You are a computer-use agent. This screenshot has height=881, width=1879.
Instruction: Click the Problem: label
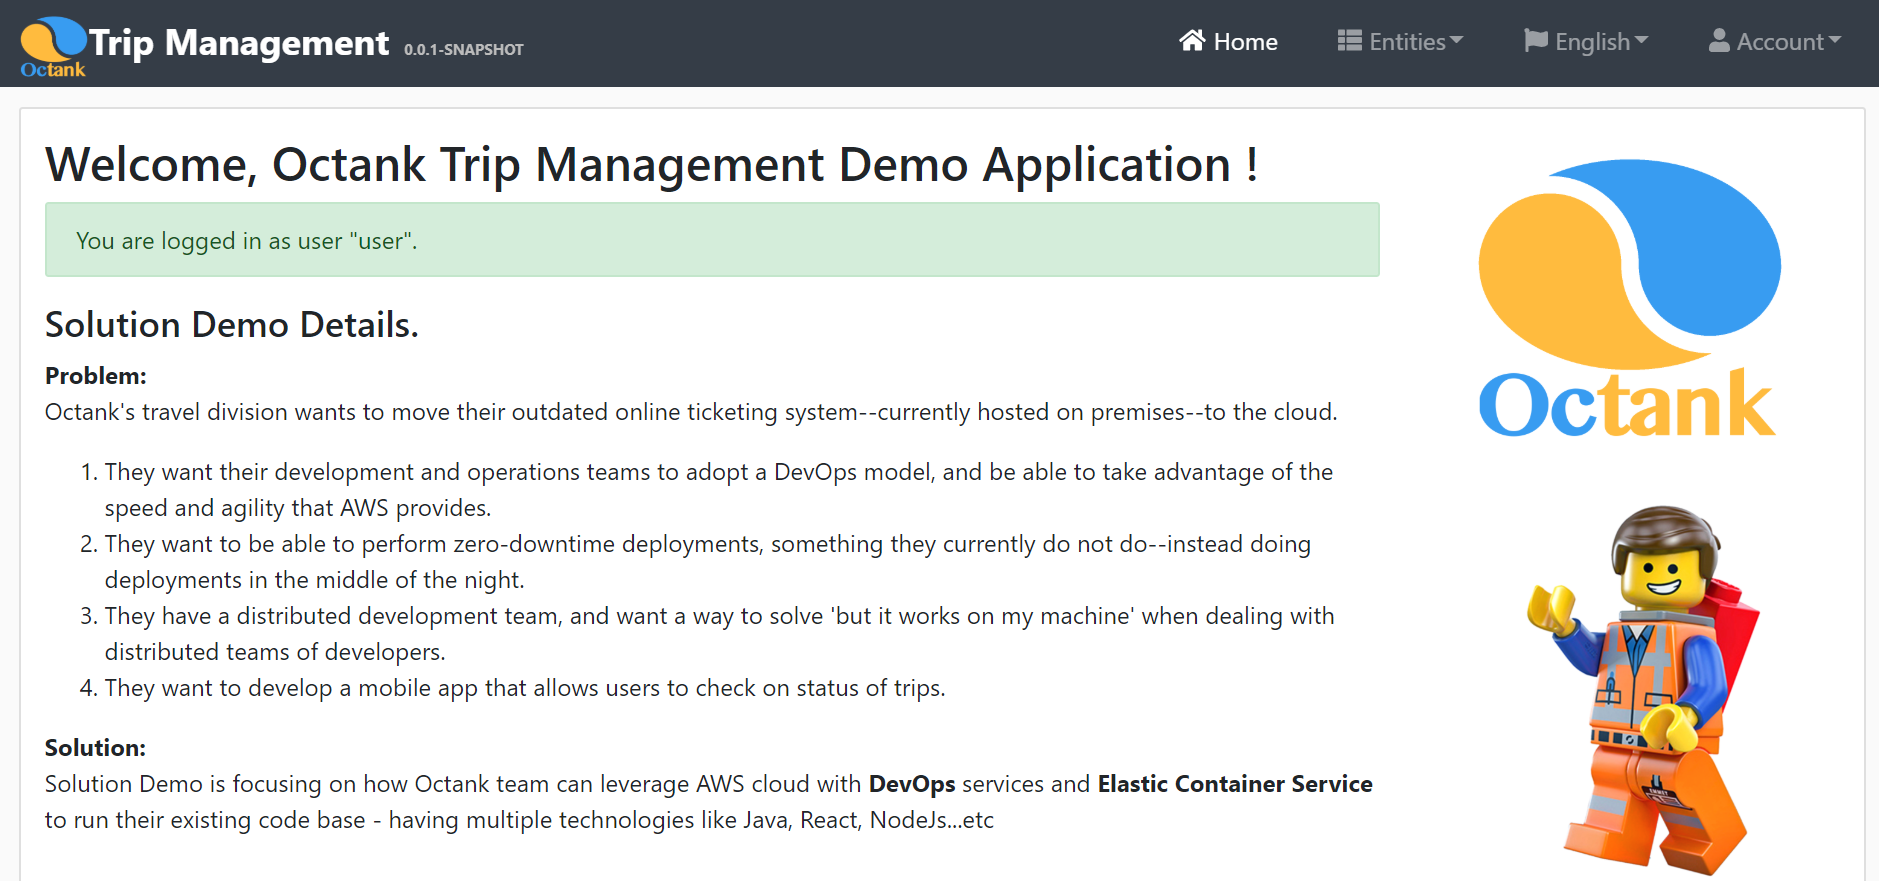coord(96,376)
